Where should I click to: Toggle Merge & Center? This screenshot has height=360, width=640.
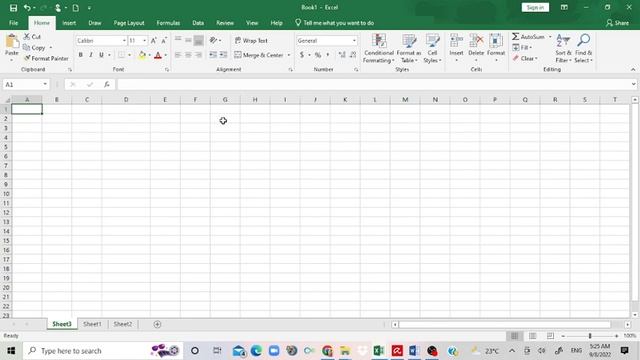[259, 55]
